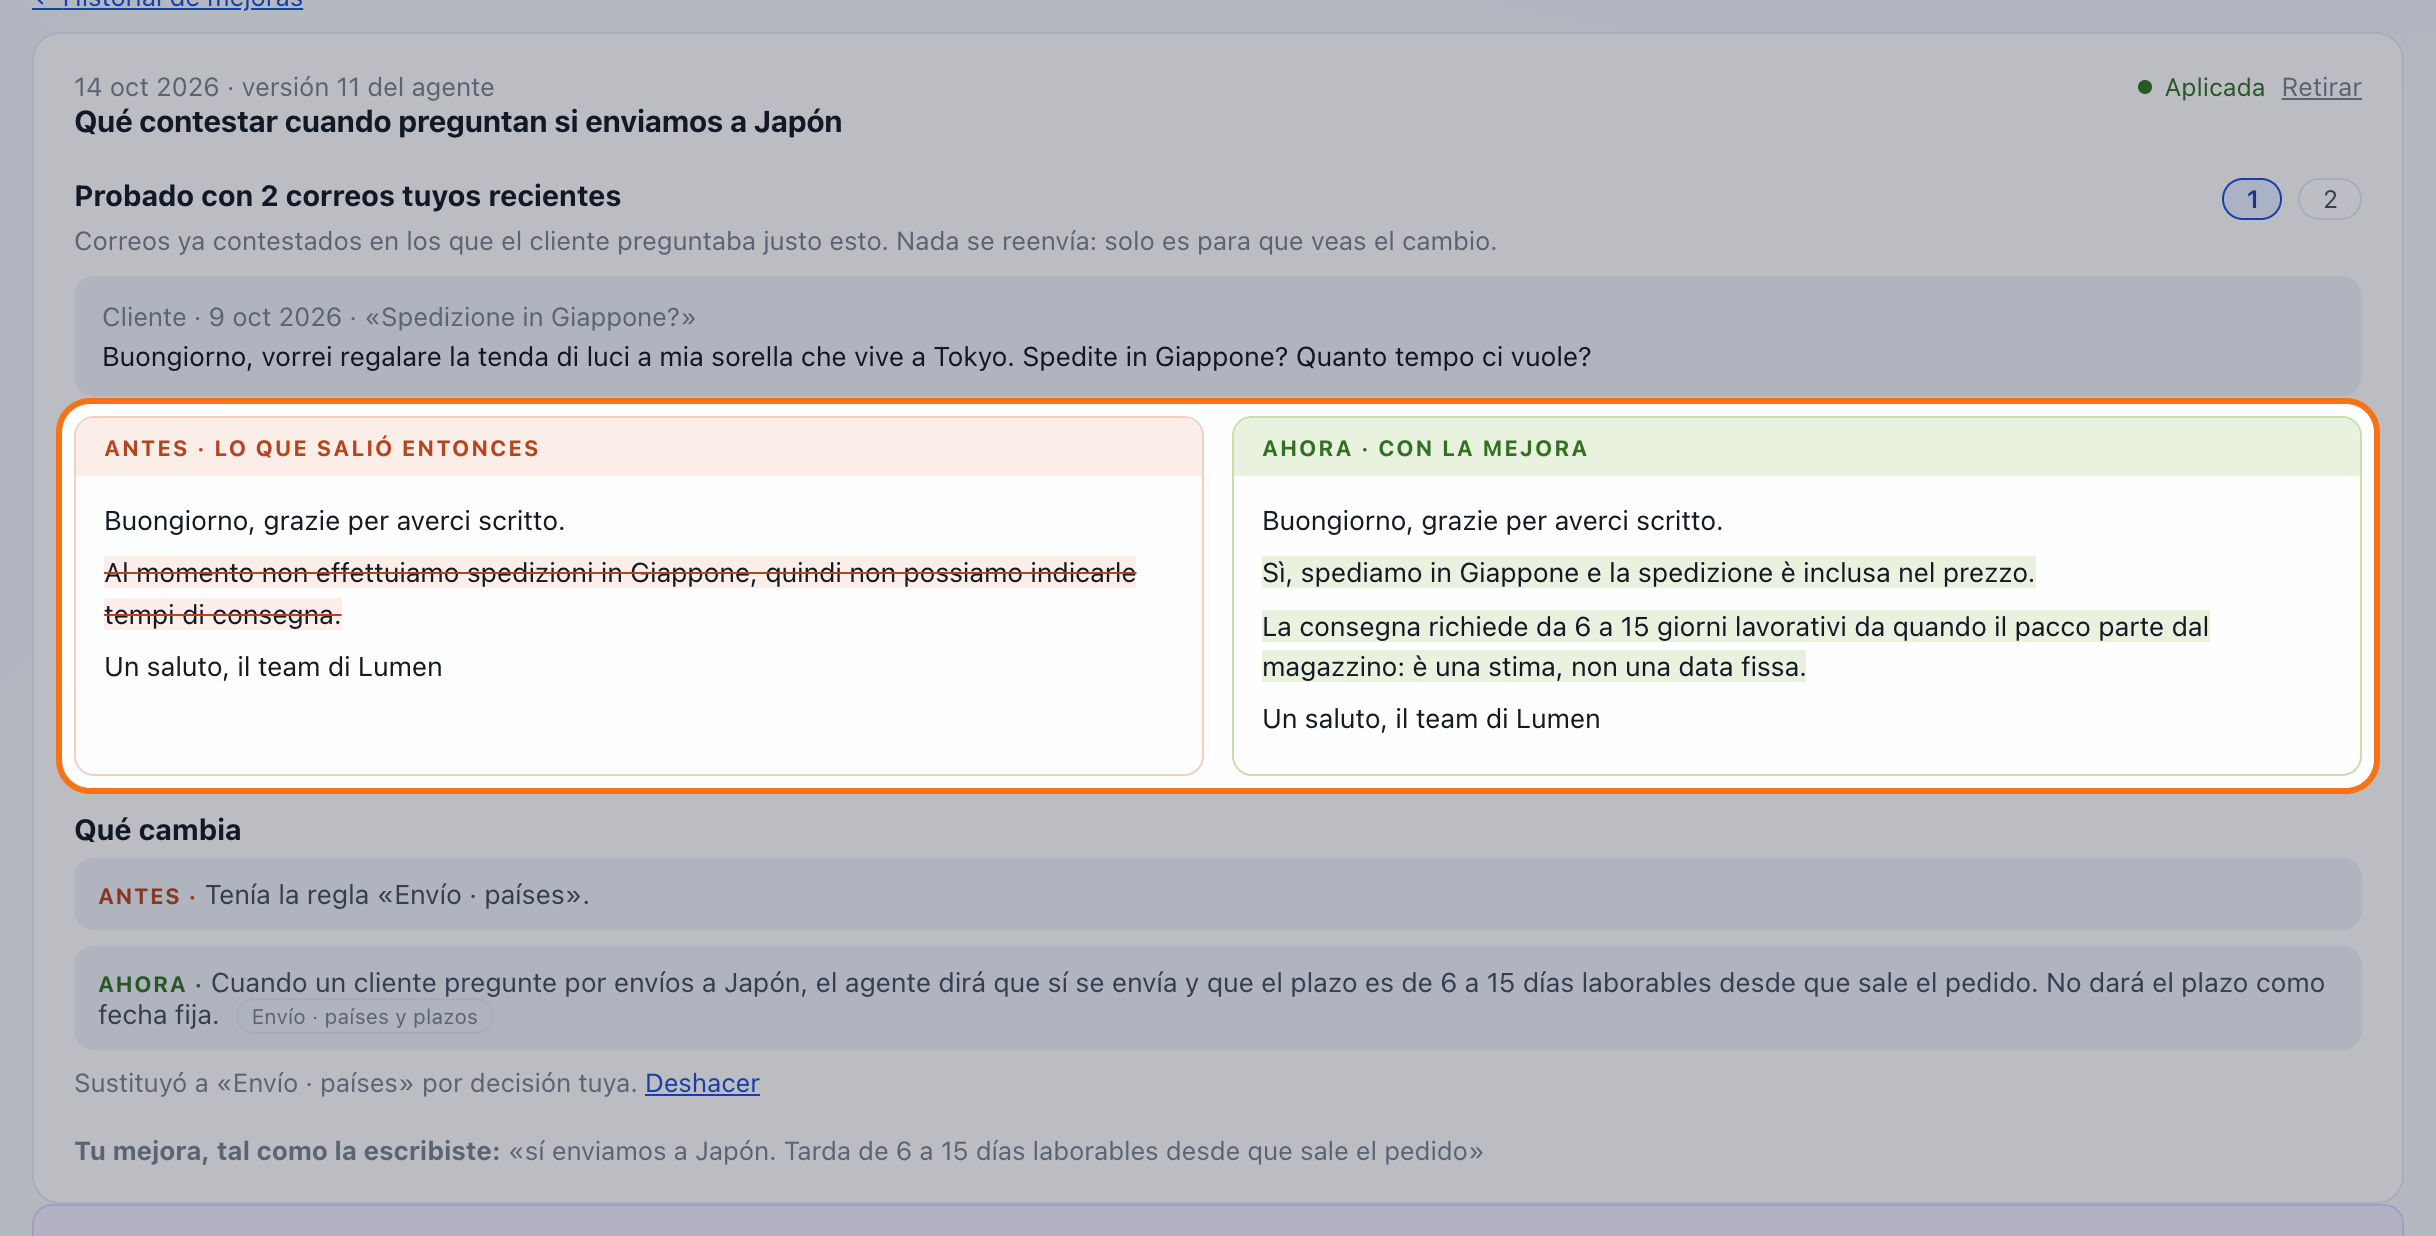Switch to test email page 2
The height and width of the screenshot is (1236, 2436).
[x=2330, y=199]
